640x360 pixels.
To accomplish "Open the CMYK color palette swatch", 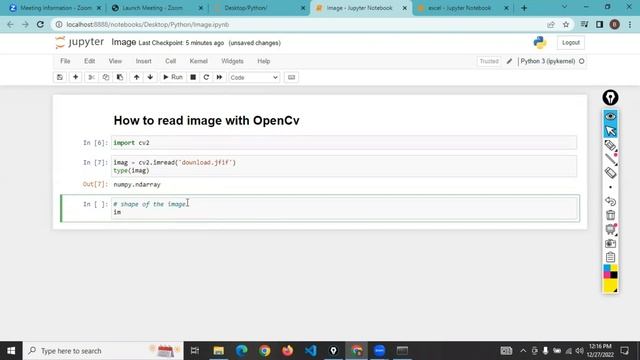I will click(610, 271).
